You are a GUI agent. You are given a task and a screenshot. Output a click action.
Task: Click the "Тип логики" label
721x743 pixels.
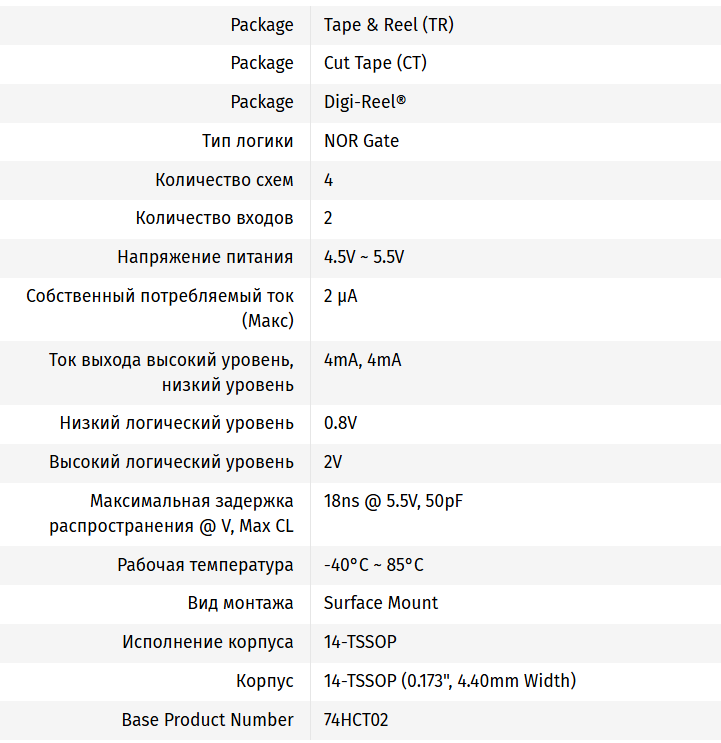coord(247,141)
